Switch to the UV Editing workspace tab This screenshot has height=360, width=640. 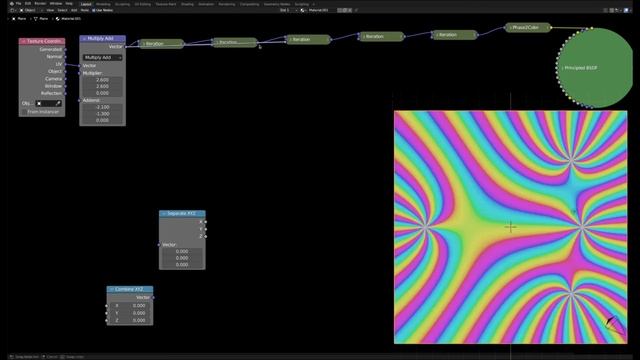(142, 4)
